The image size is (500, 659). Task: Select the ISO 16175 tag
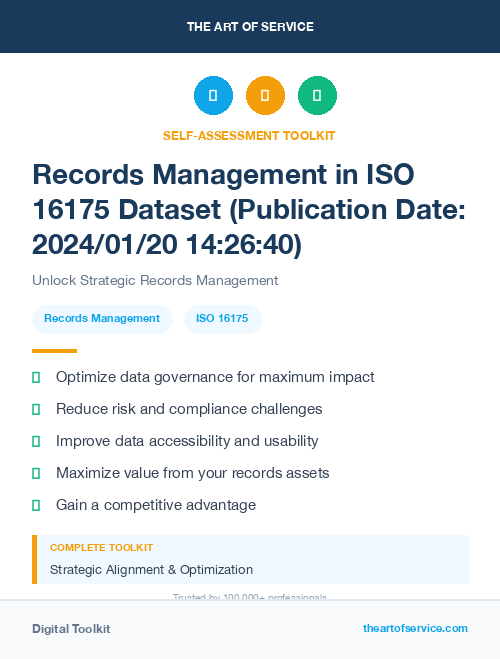[222, 319]
